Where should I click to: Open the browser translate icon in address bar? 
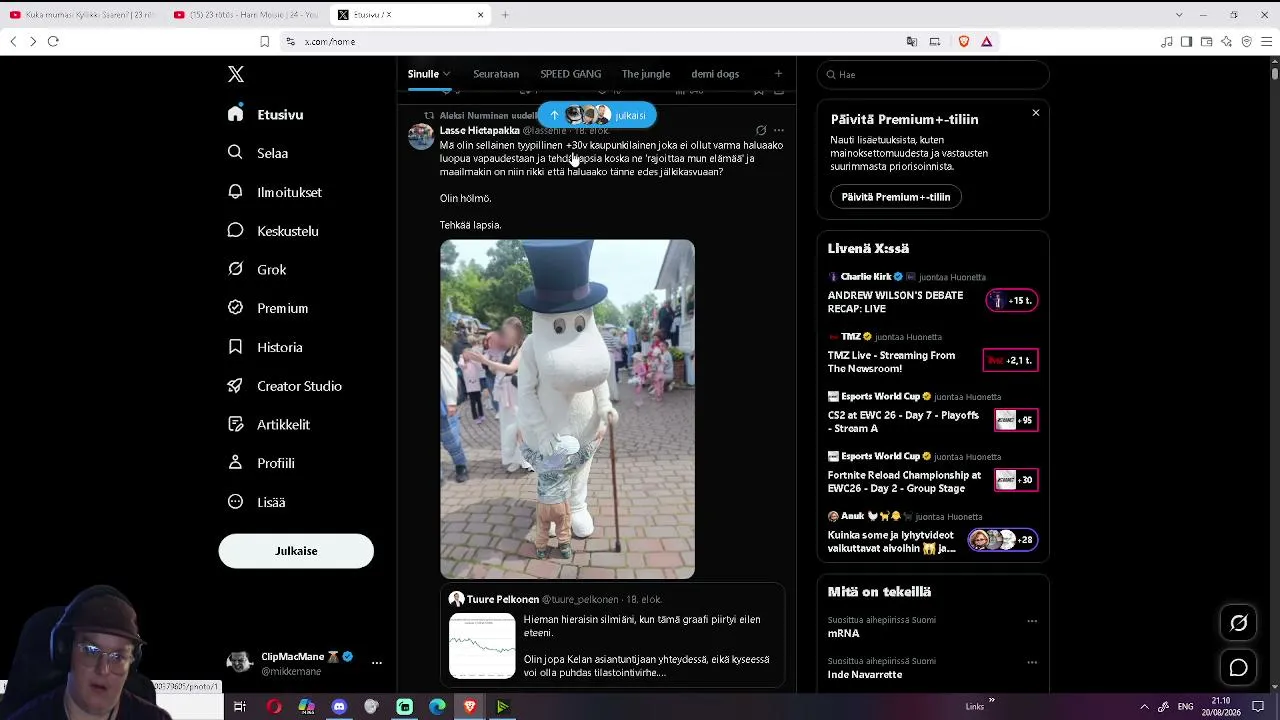[x=911, y=42]
